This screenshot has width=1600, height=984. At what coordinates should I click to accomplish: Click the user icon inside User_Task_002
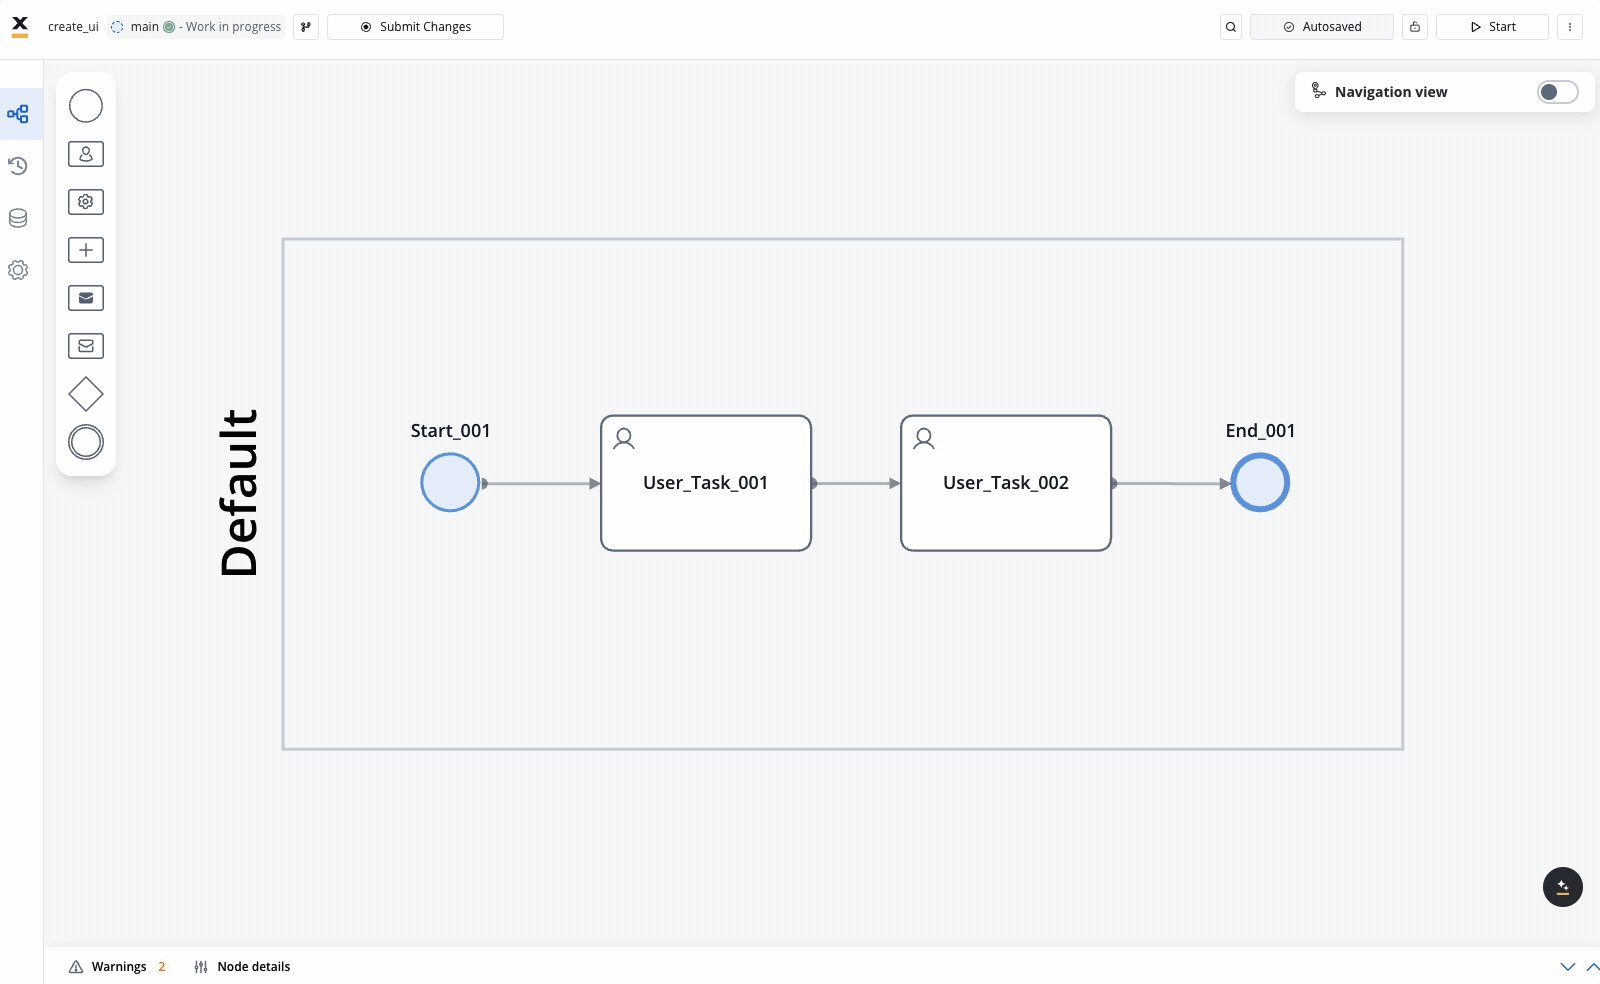pos(924,438)
